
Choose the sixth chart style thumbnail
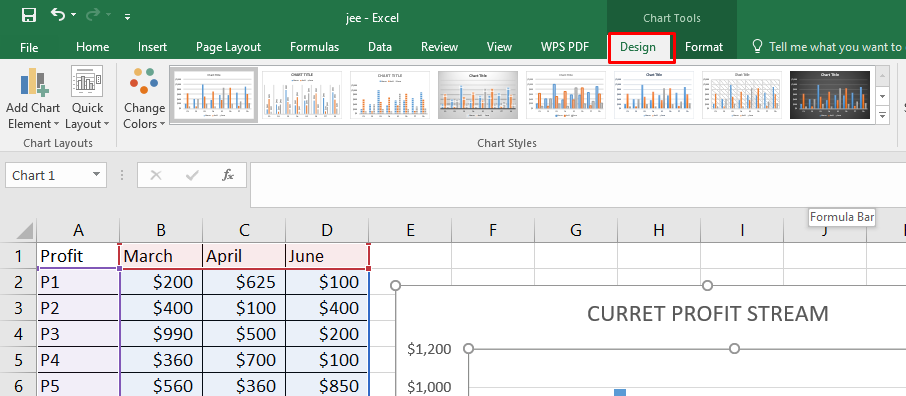[x=653, y=95]
